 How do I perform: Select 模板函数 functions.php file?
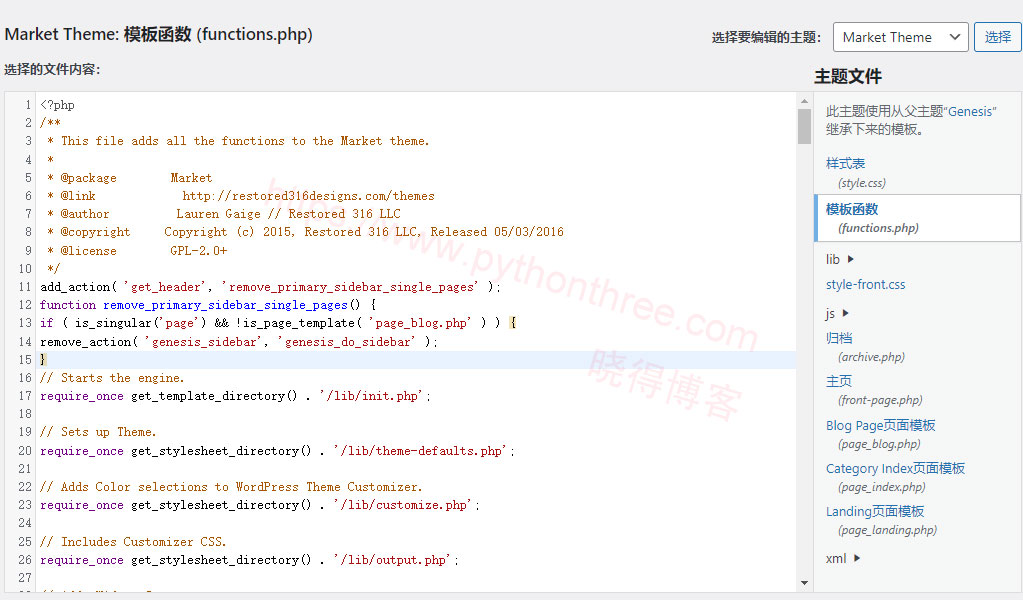(x=852, y=209)
